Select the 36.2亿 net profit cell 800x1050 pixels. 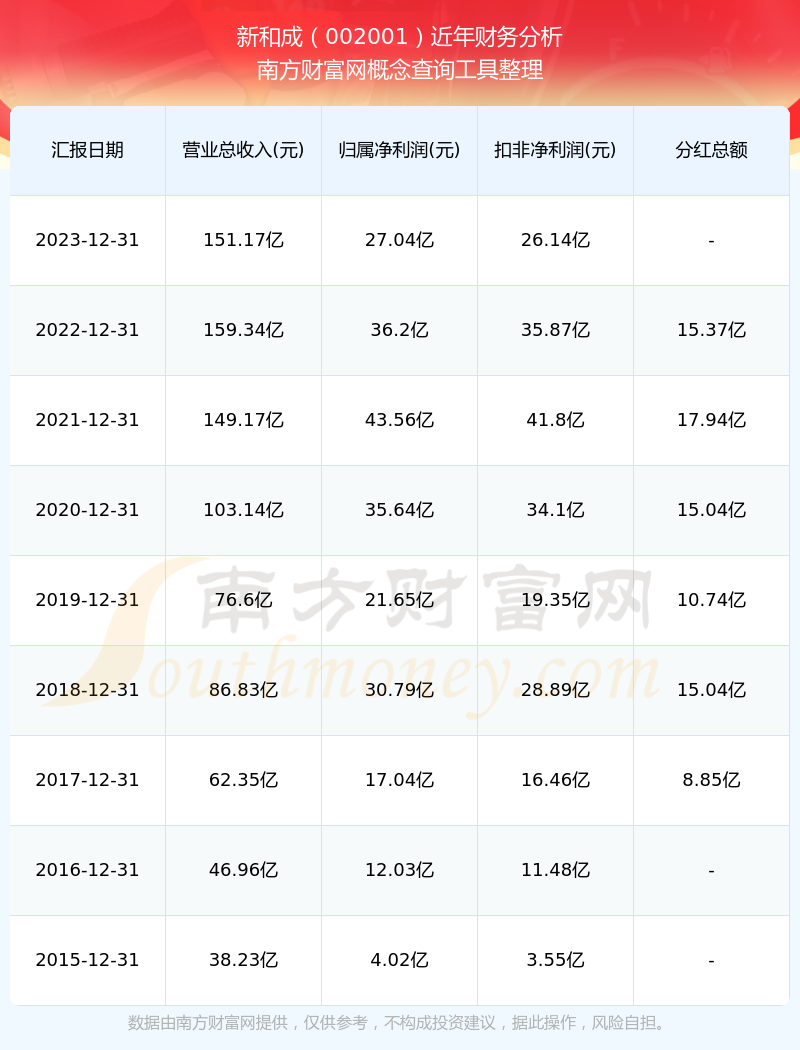(x=400, y=330)
